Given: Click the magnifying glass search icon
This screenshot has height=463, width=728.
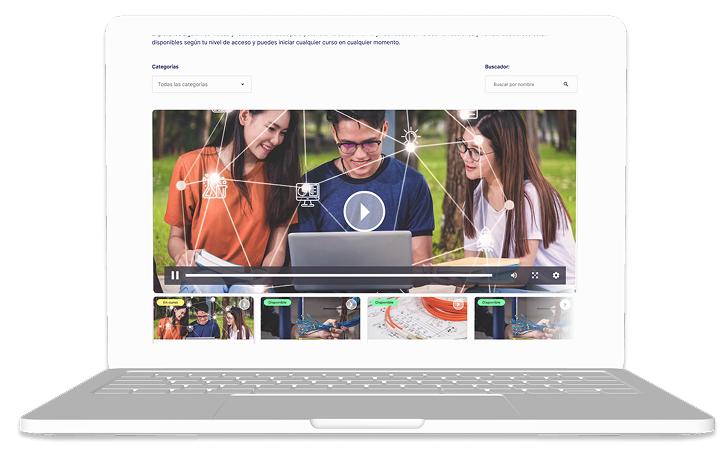Looking at the screenshot, I should pyautogui.click(x=566, y=84).
